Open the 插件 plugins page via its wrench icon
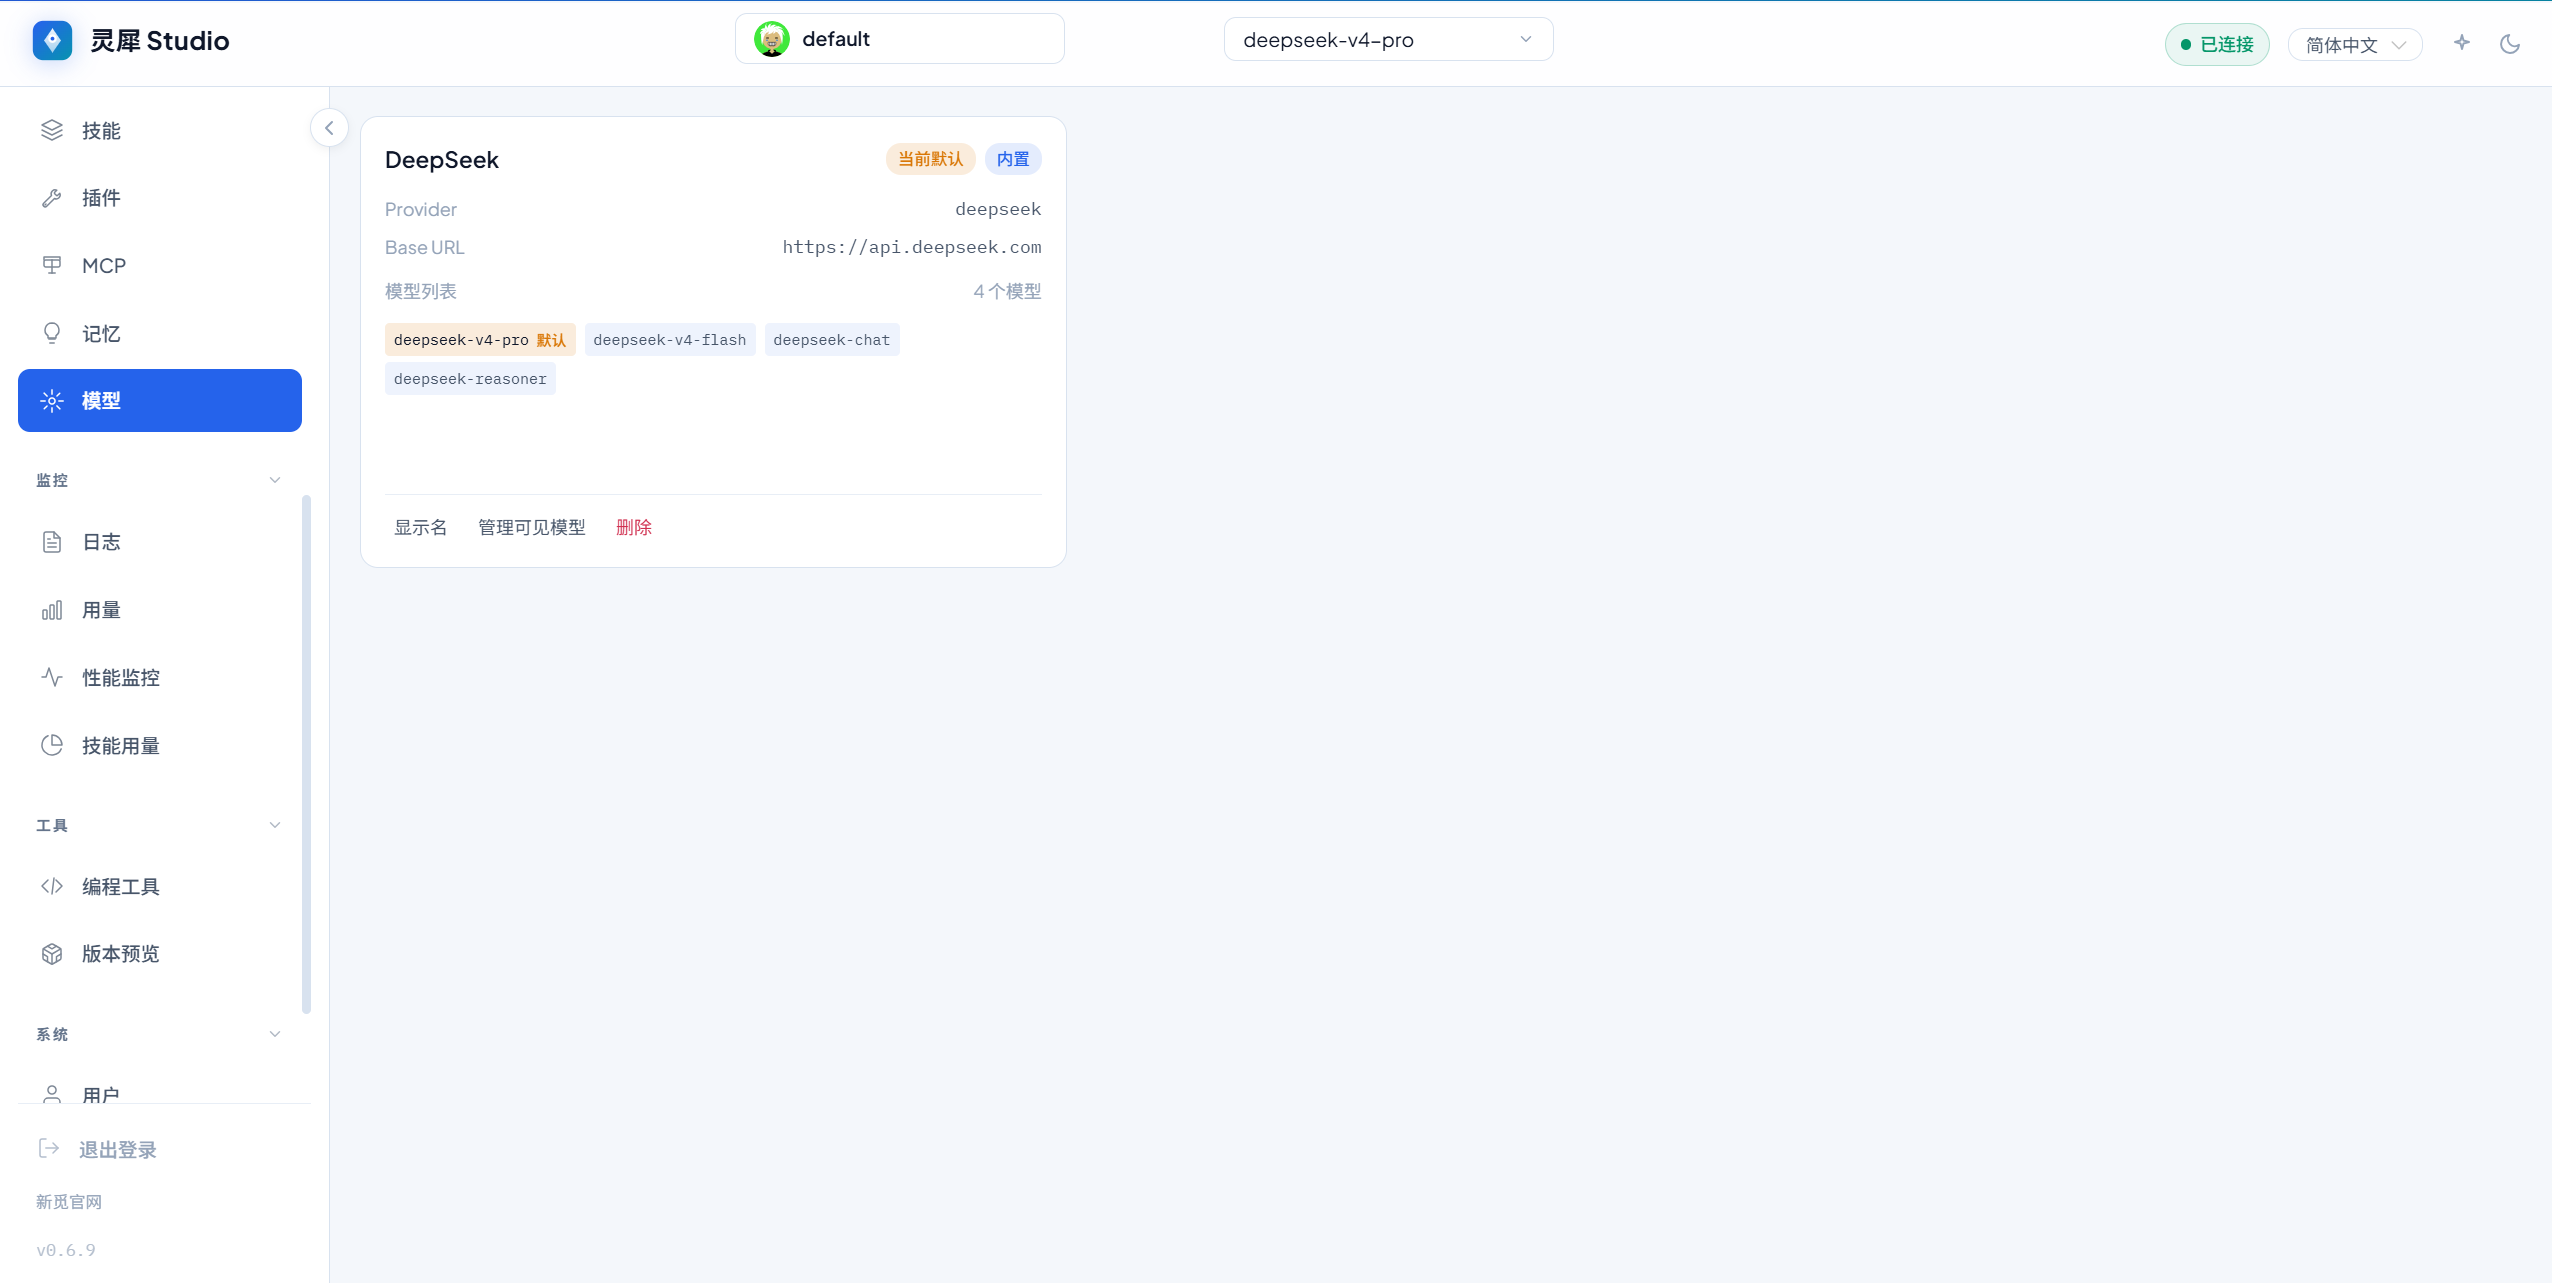Image resolution: width=2552 pixels, height=1283 pixels. click(52, 198)
